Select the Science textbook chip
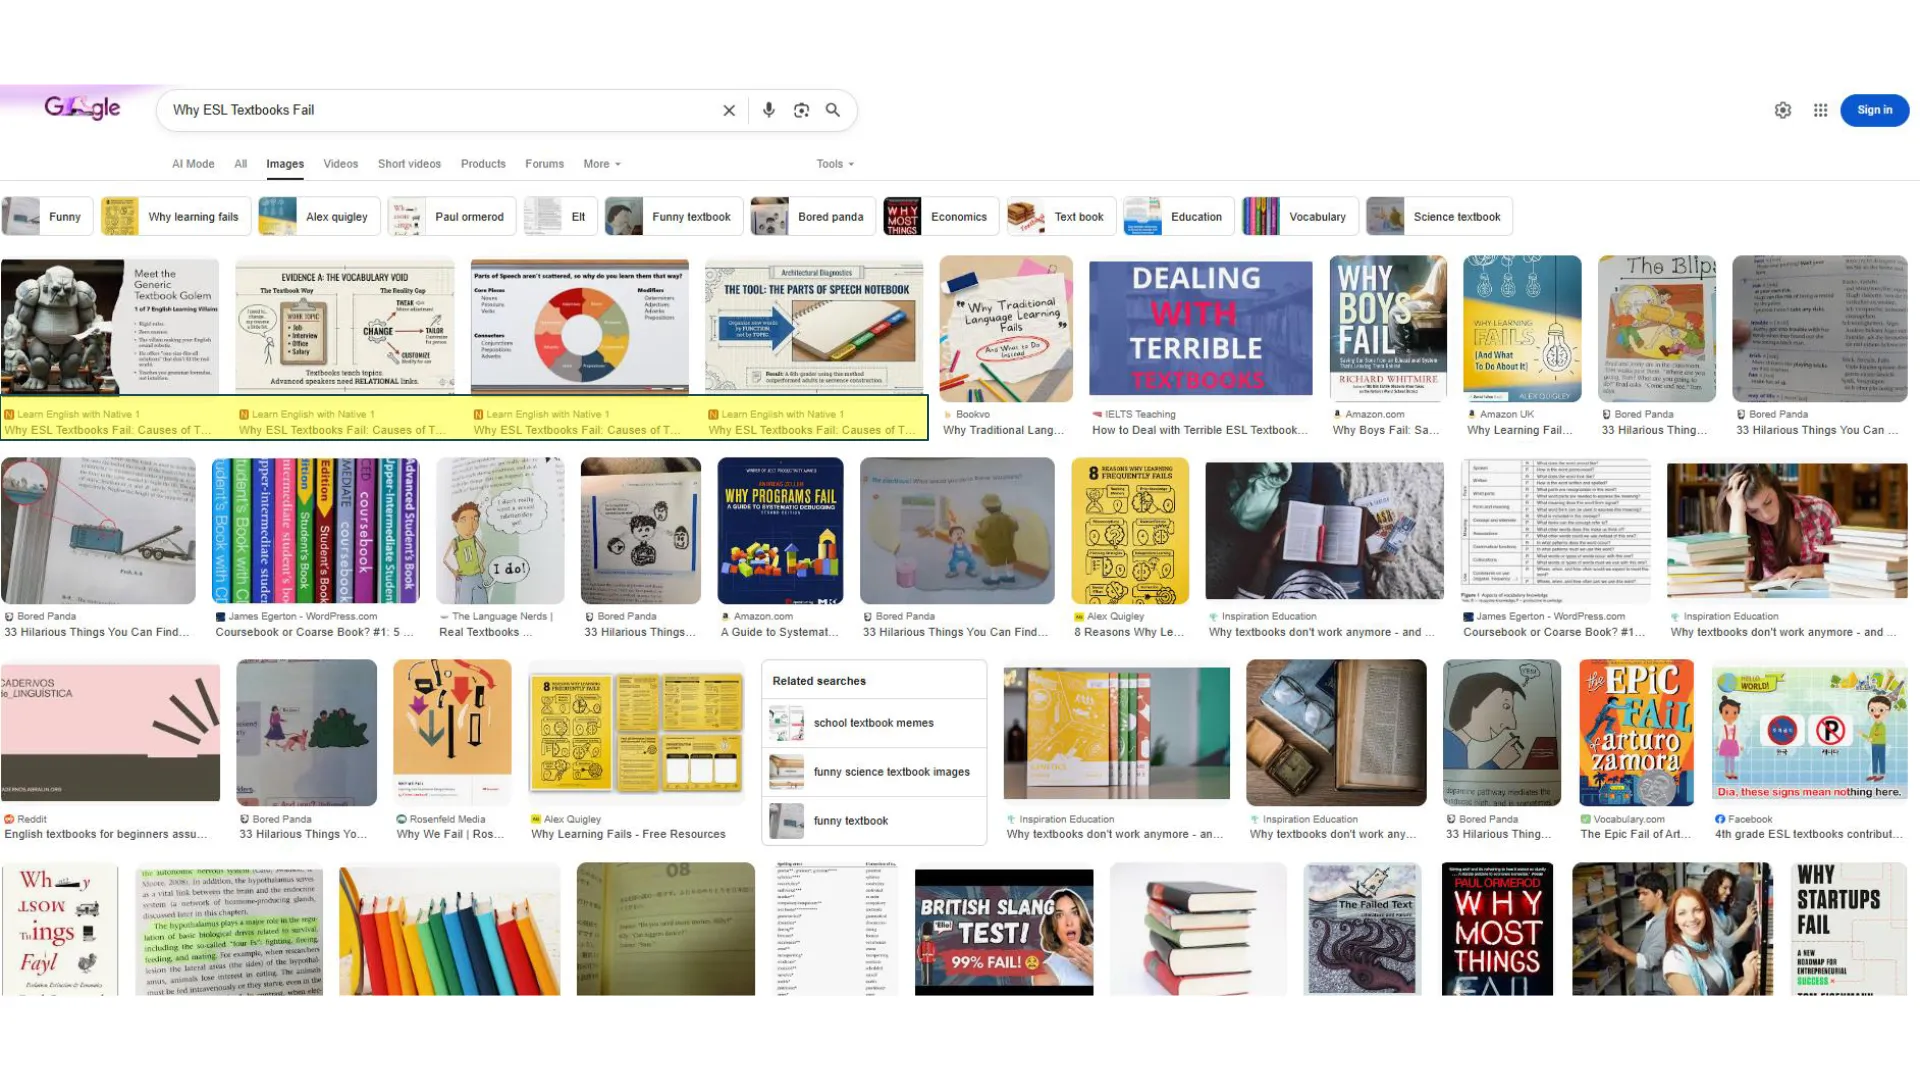Viewport: 1920px width, 1080px height. [1439, 216]
